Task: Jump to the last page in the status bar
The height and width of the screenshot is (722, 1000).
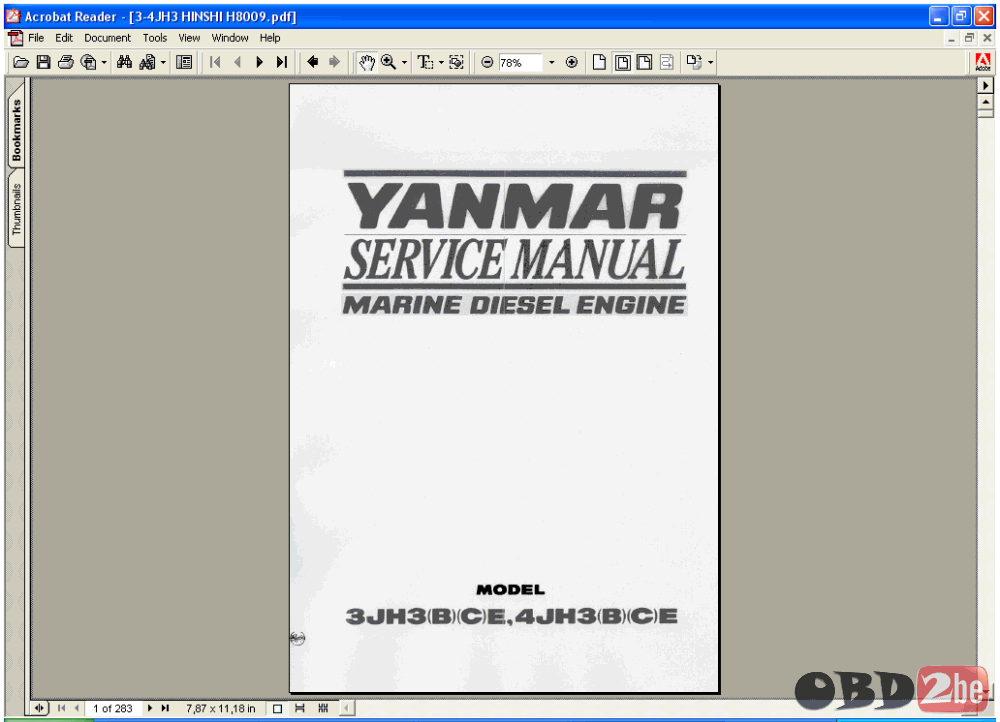Action: click(165, 708)
